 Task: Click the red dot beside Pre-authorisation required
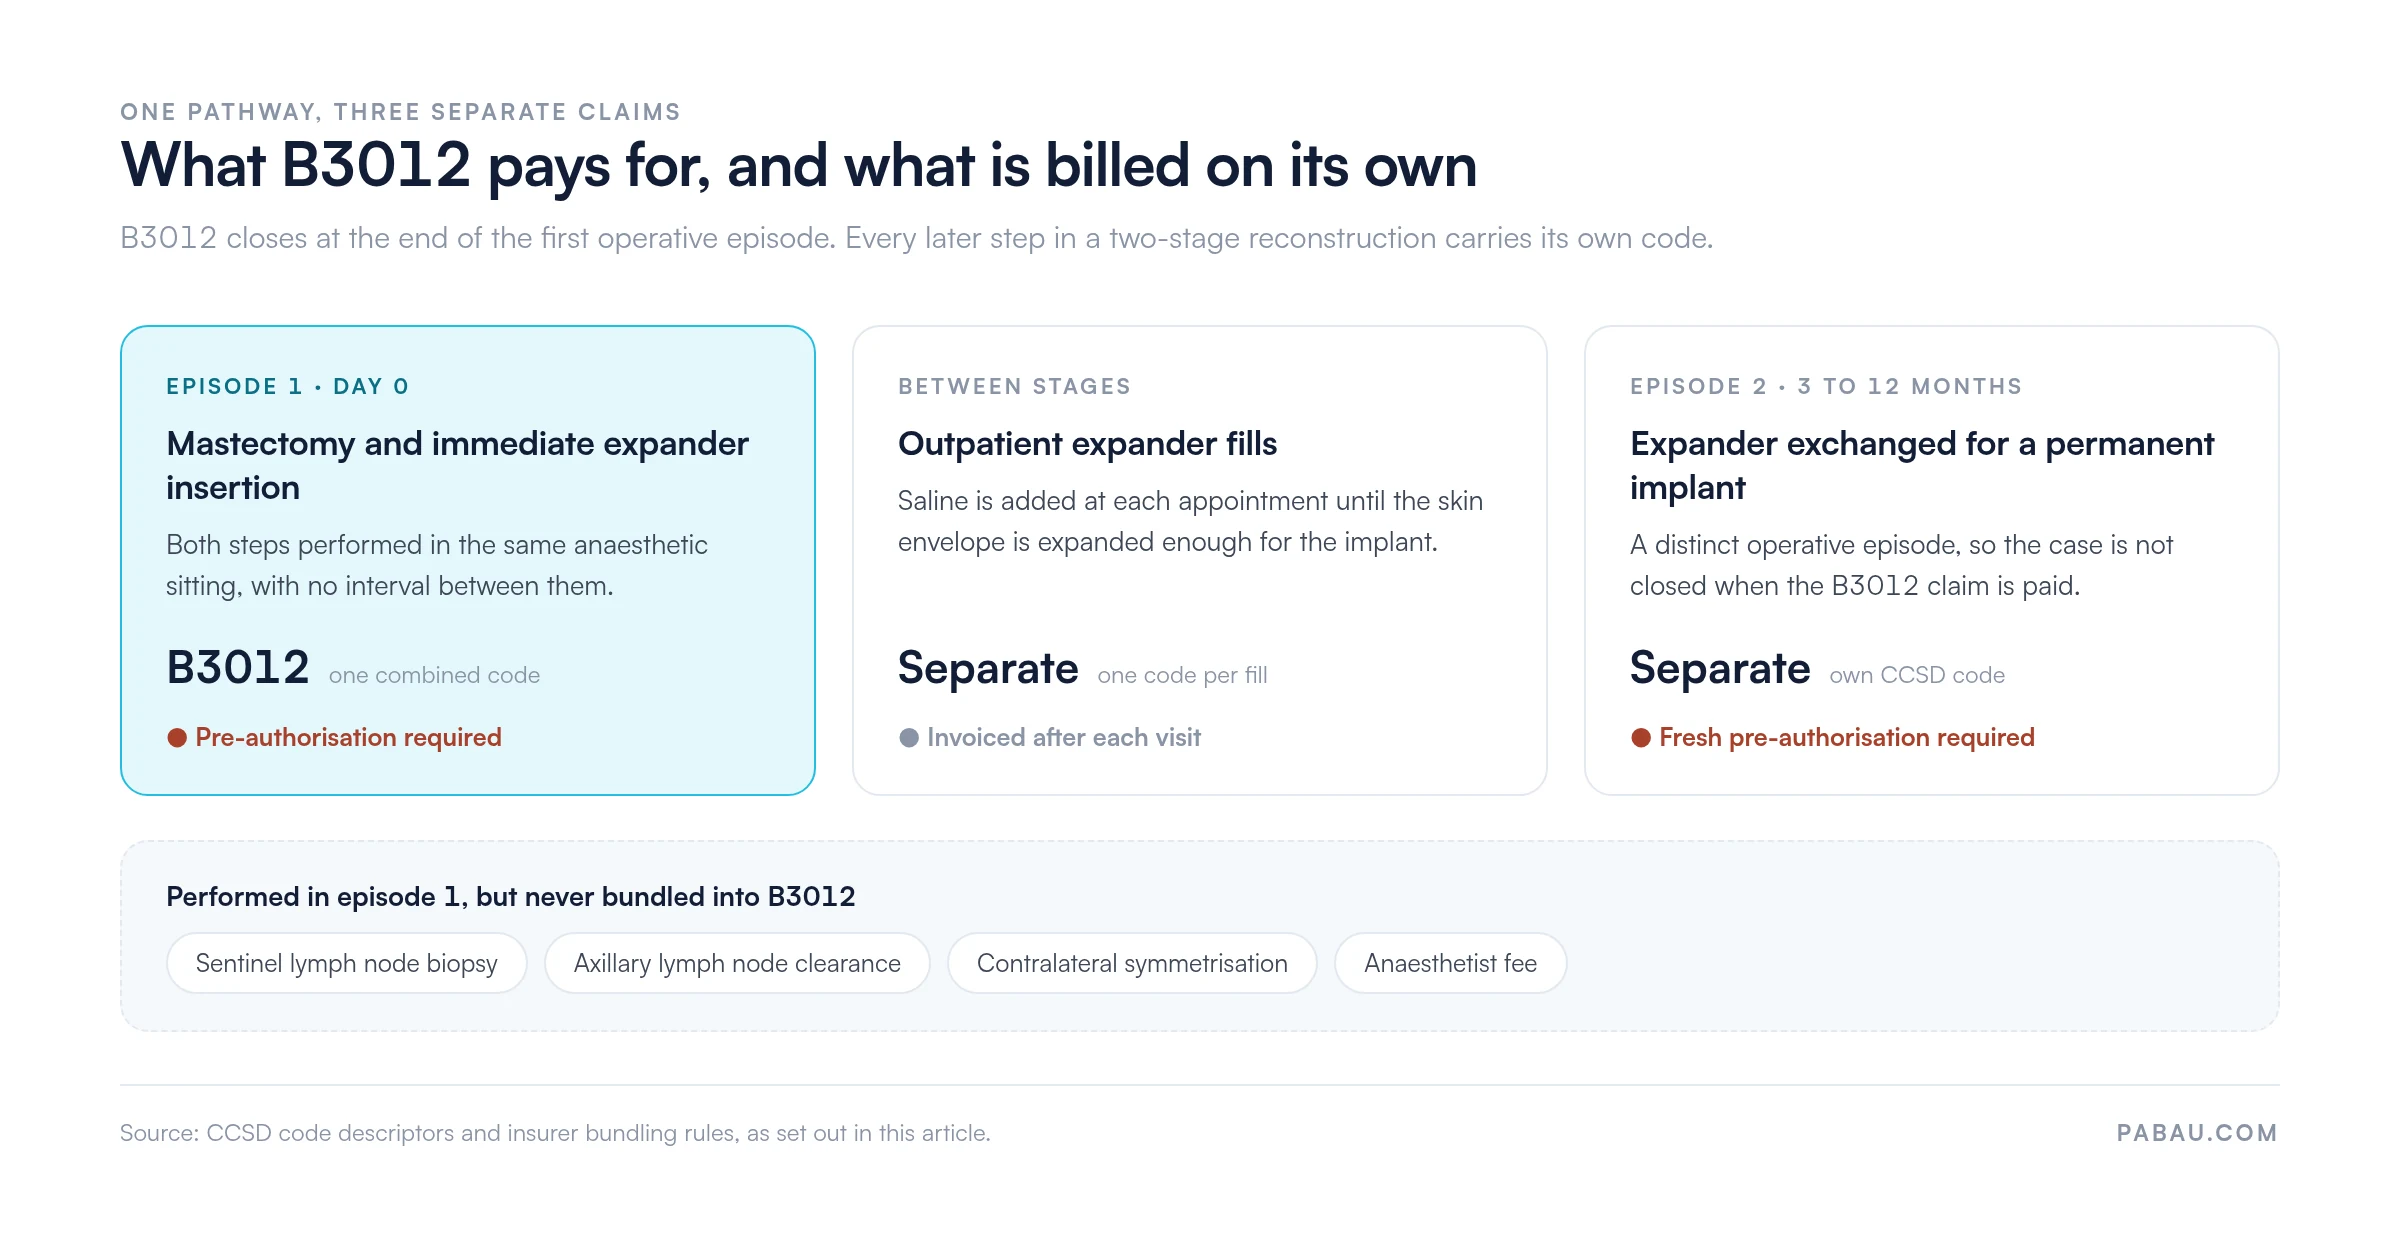pos(177,738)
